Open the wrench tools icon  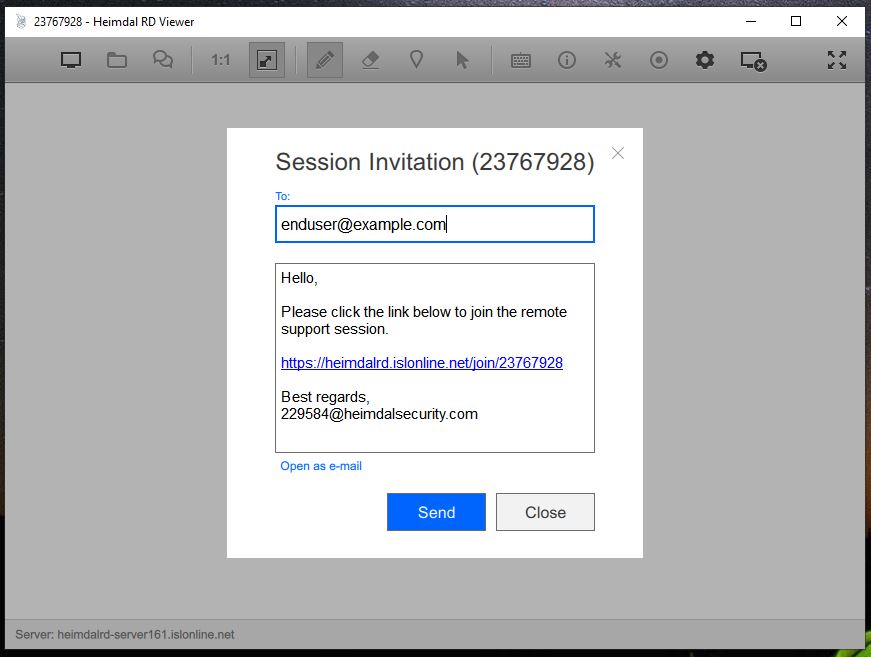tap(613, 60)
